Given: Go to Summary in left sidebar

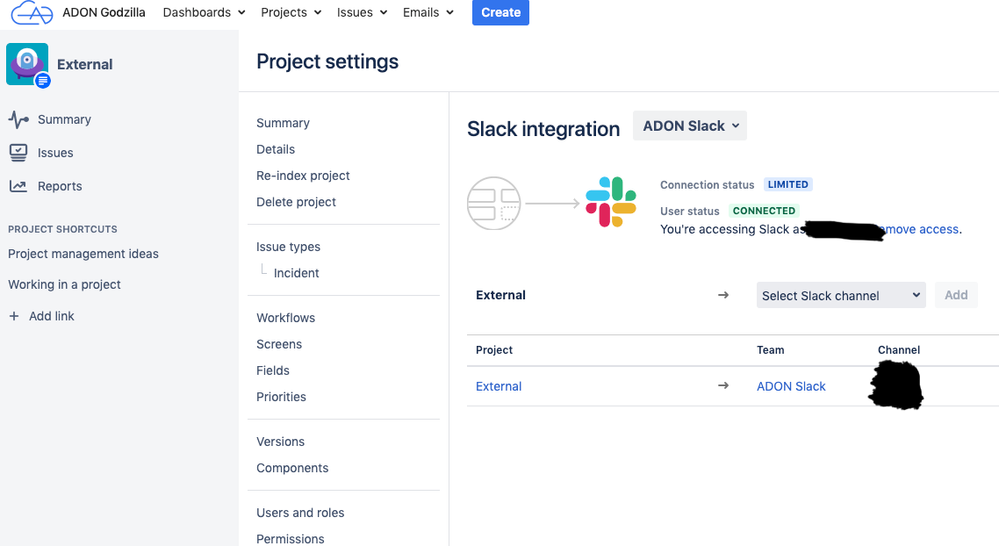Looking at the screenshot, I should click(64, 119).
